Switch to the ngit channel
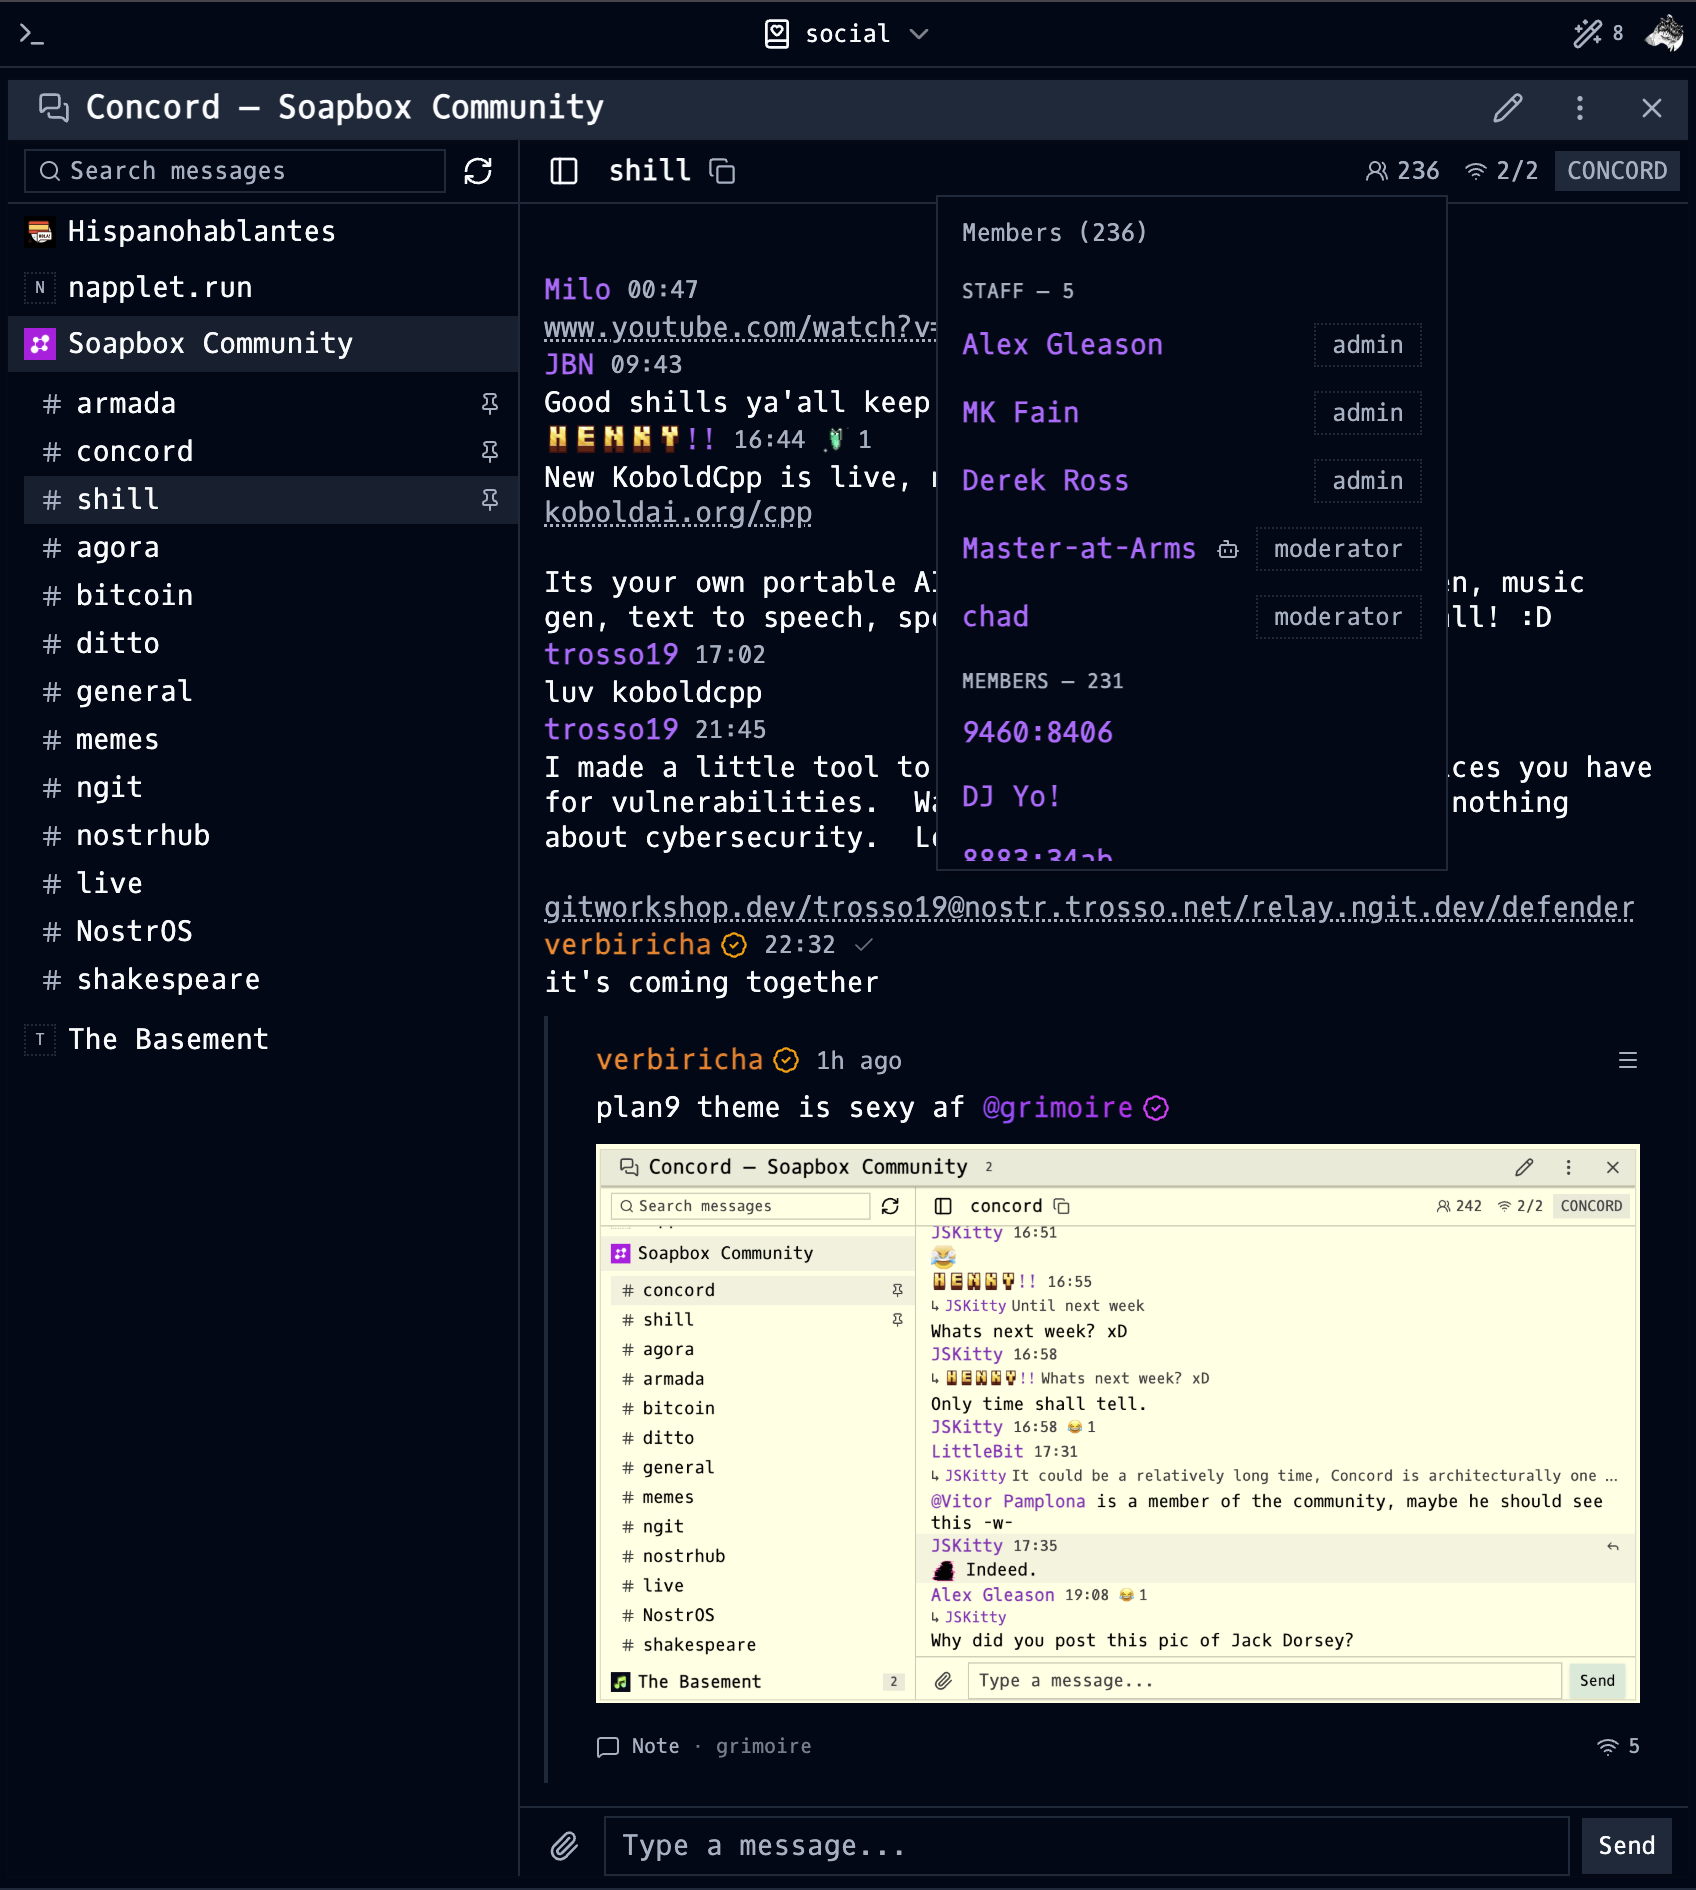The image size is (1696, 1890). (x=270, y=788)
